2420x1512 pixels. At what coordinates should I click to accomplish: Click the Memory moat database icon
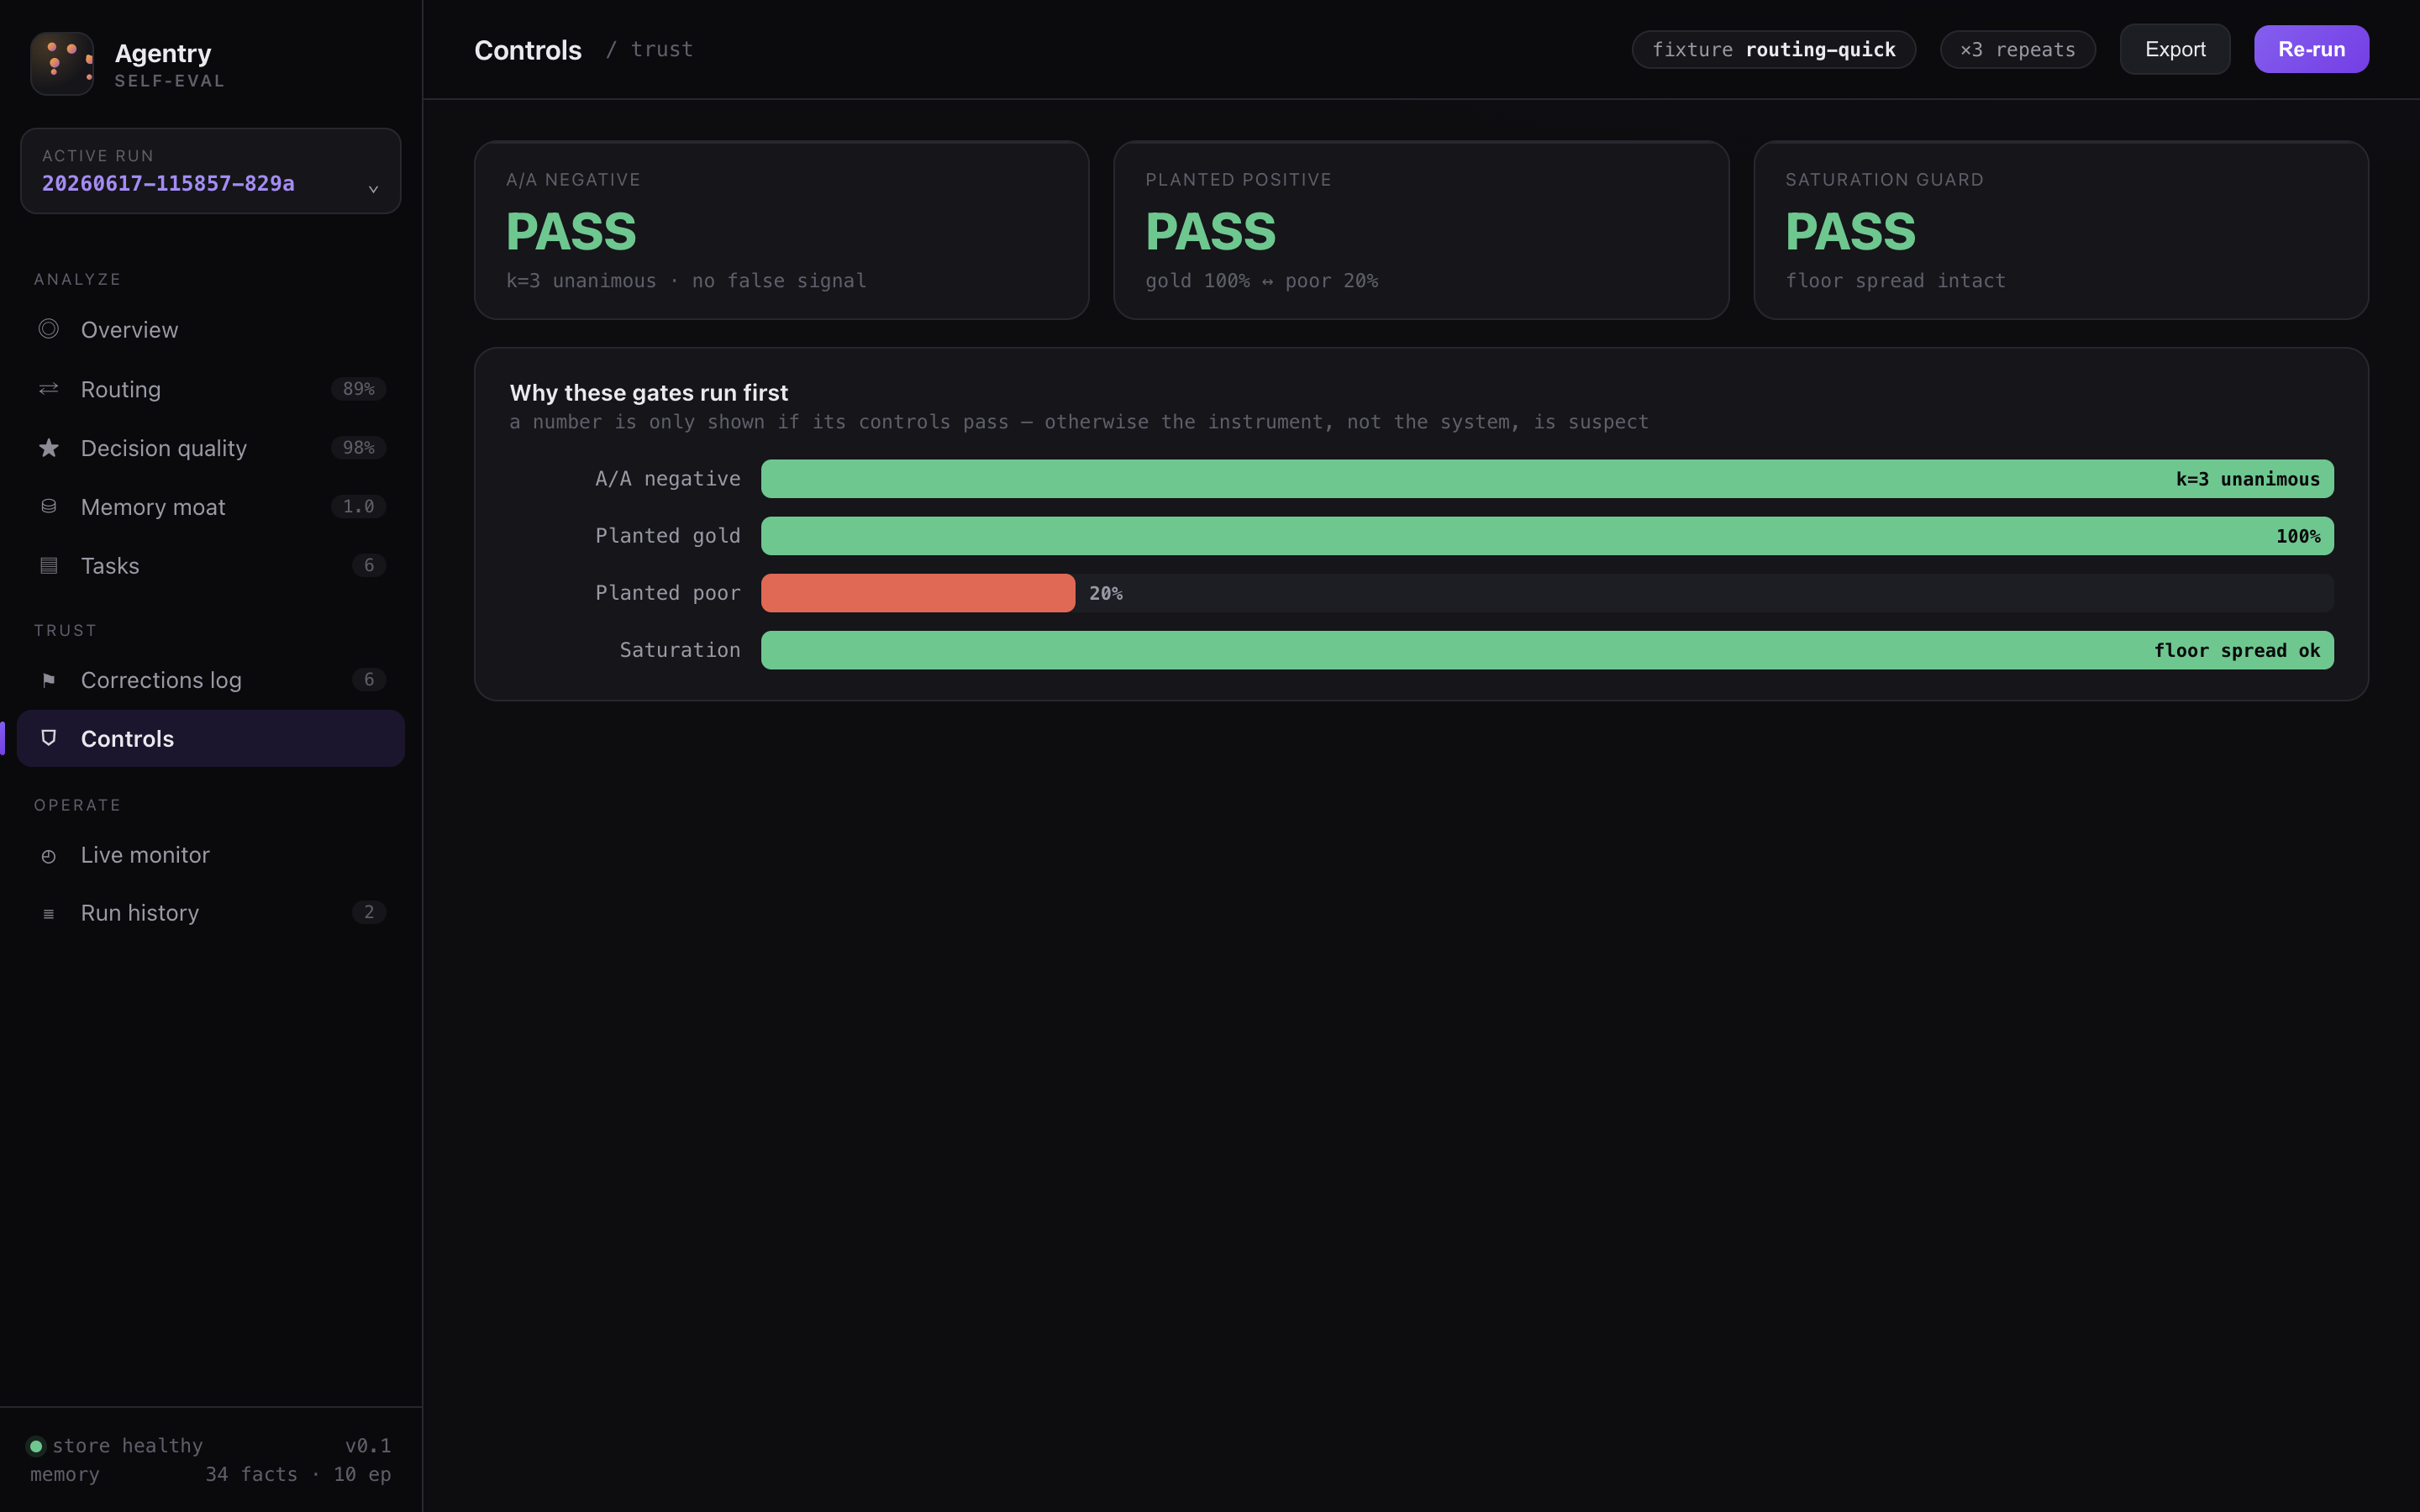[x=48, y=506]
